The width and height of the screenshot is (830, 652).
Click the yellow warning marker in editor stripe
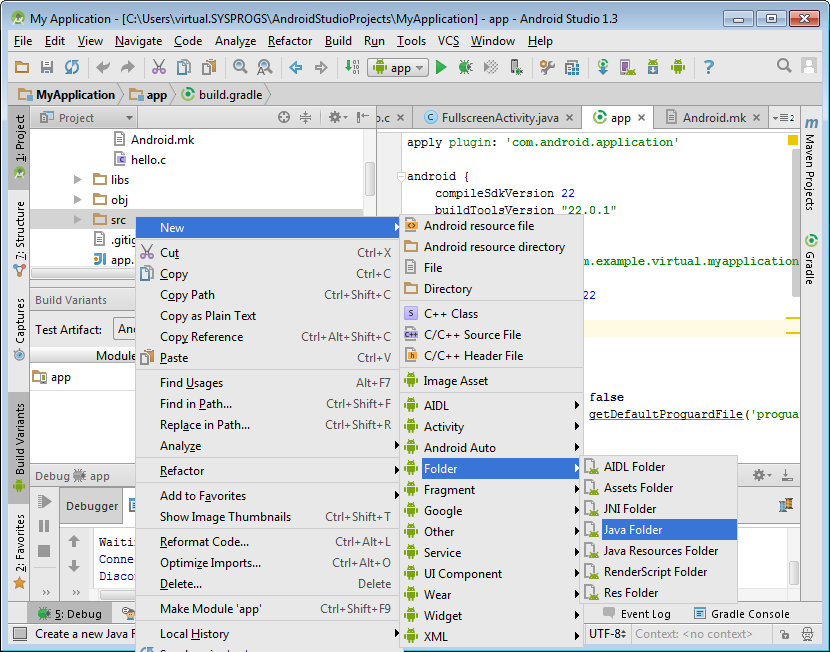point(792,140)
